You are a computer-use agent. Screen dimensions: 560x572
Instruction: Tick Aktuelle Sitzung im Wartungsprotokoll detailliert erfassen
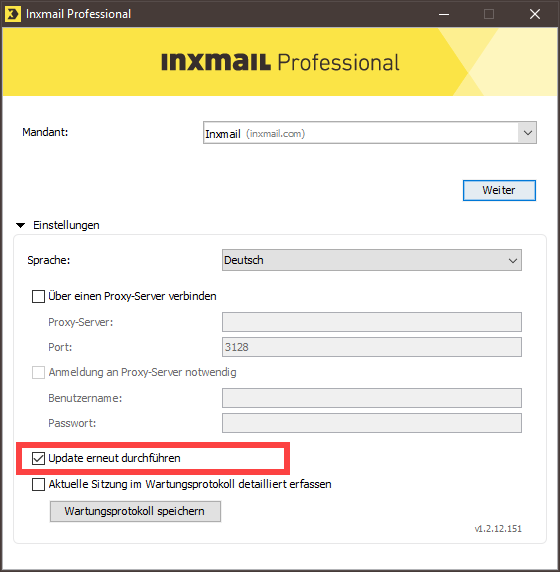[x=38, y=484]
